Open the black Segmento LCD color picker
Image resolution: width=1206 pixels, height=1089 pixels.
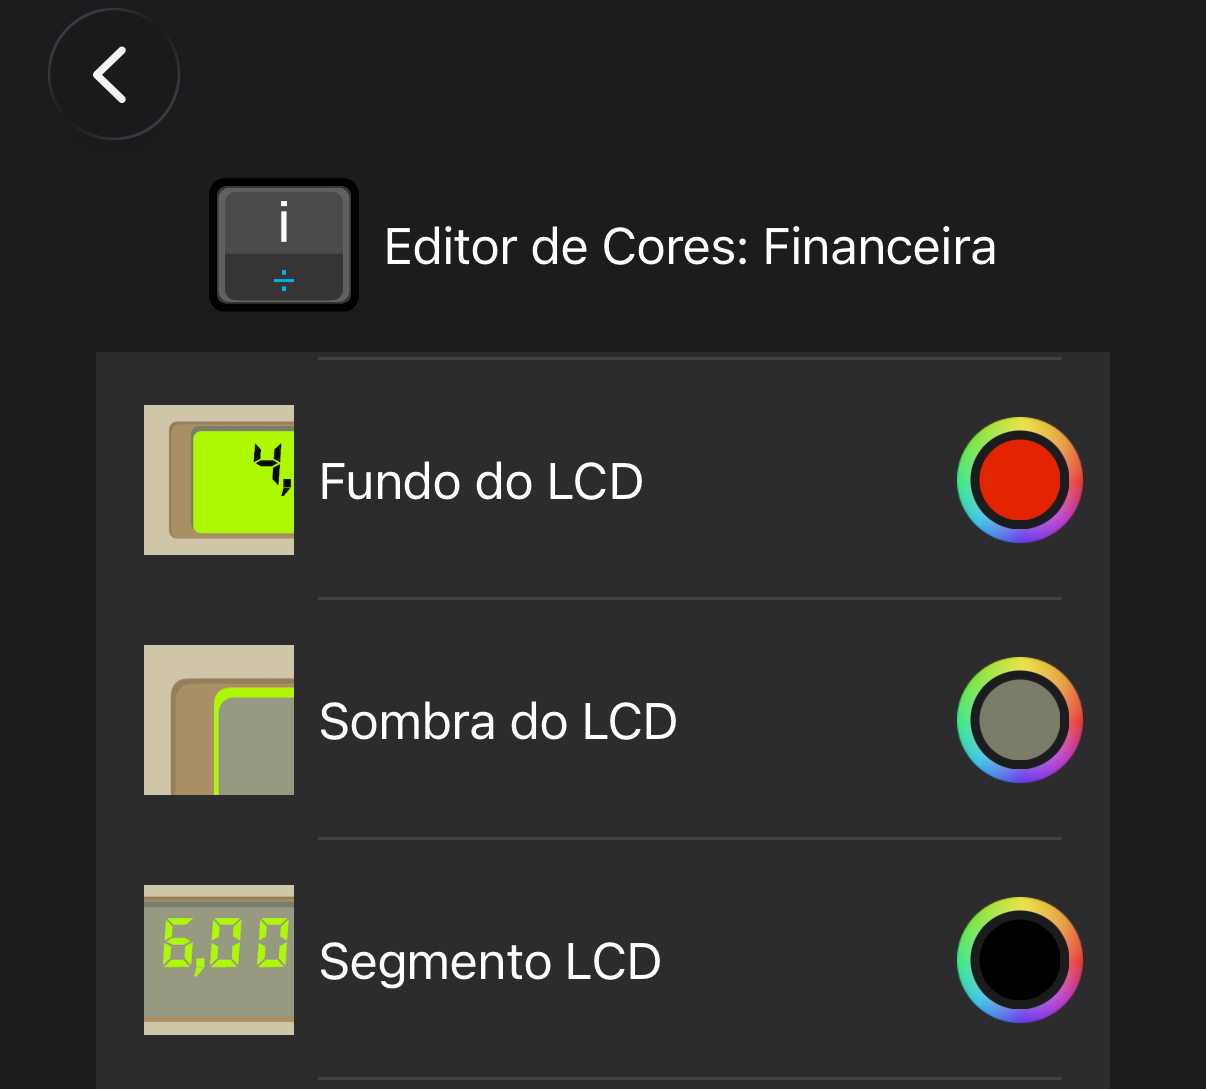(x=1019, y=960)
